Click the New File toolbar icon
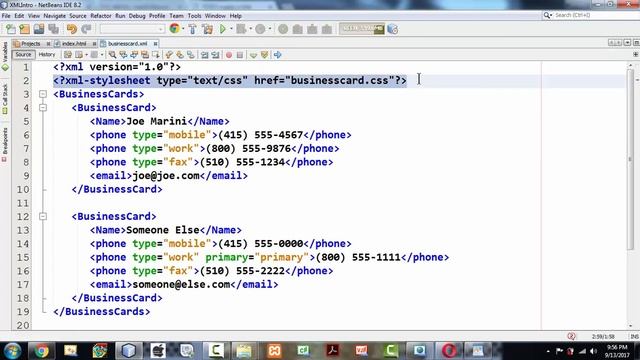This screenshot has width=640, height=360. [x=11, y=29]
